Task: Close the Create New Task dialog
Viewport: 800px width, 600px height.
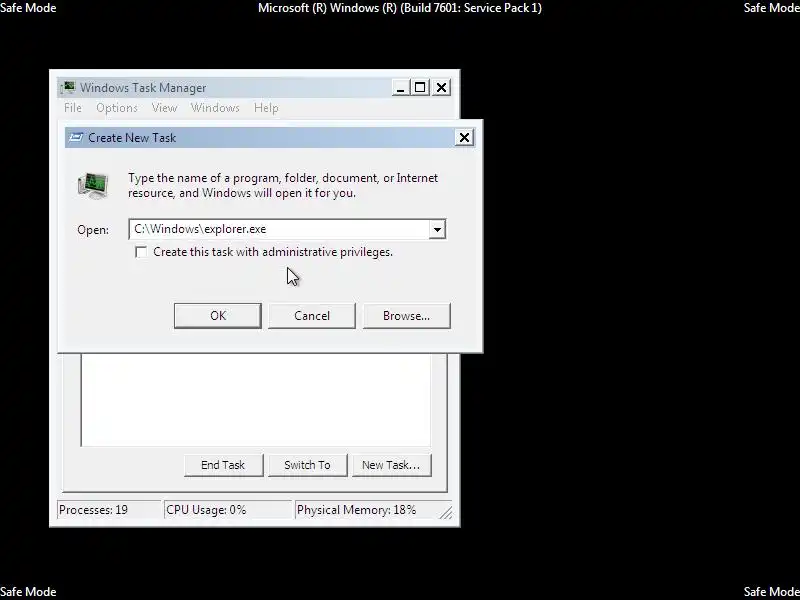Action: 464,138
